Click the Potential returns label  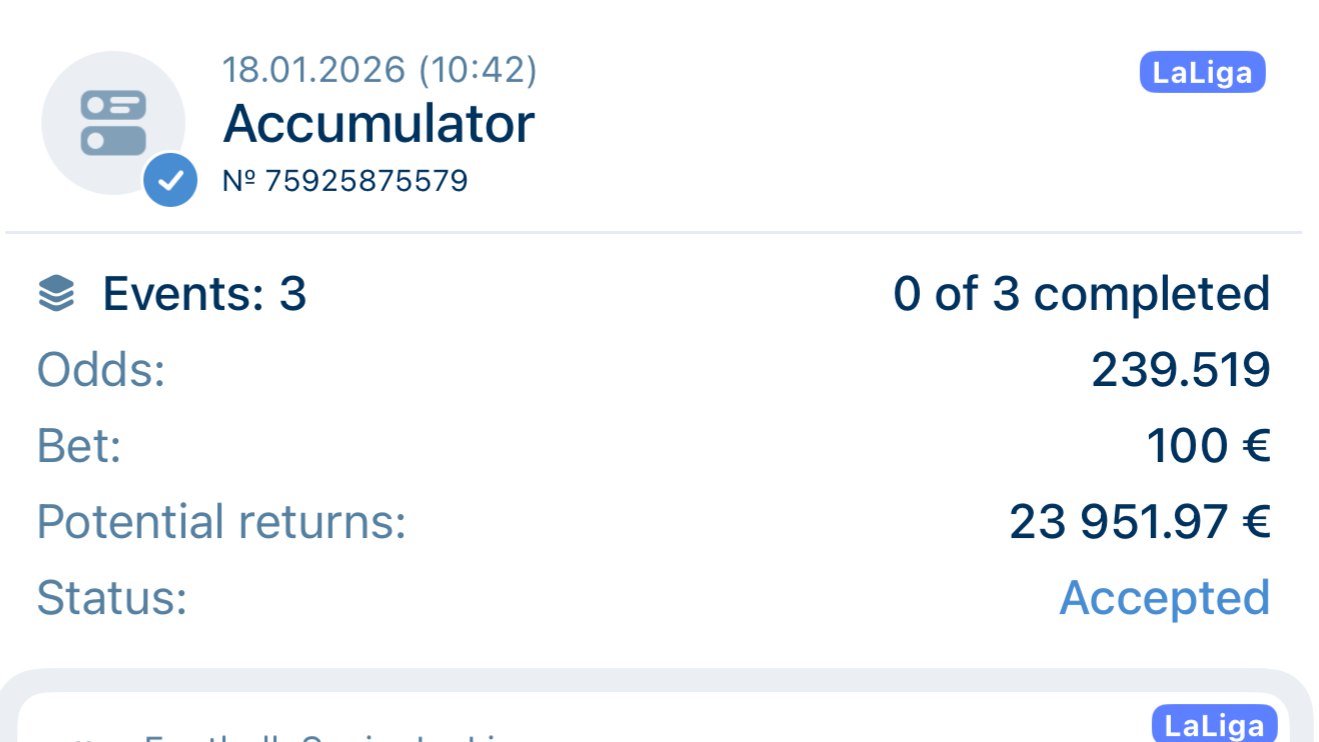click(x=222, y=522)
